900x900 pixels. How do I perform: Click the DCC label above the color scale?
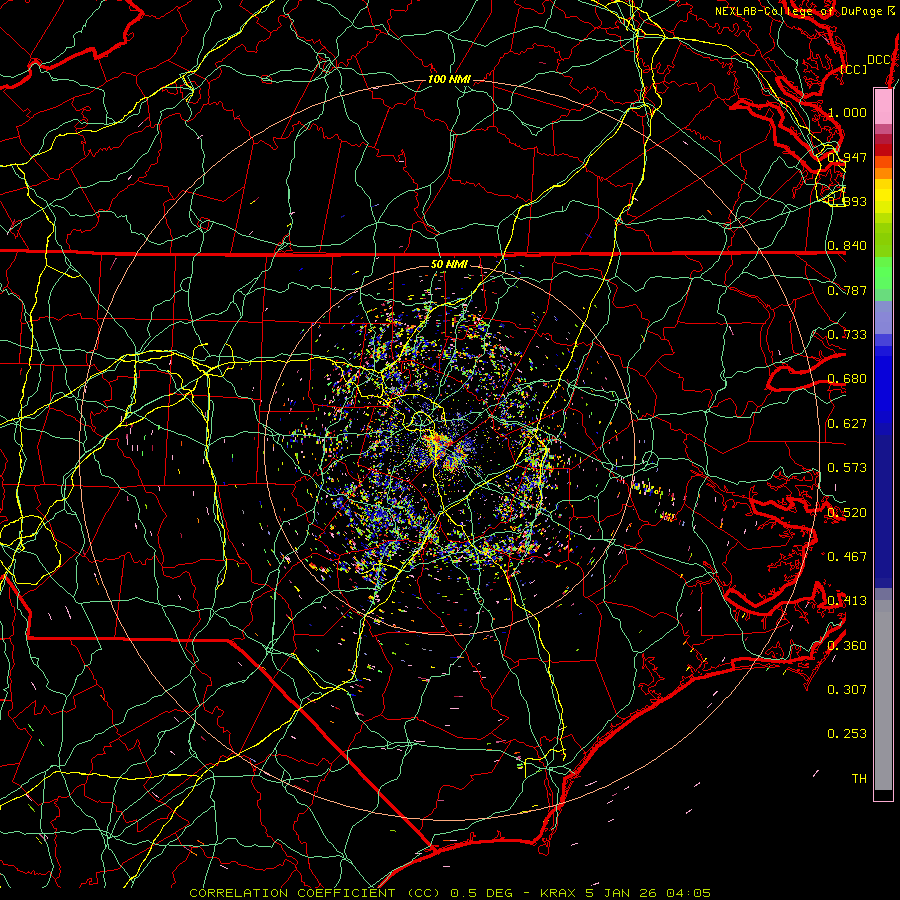(x=879, y=60)
